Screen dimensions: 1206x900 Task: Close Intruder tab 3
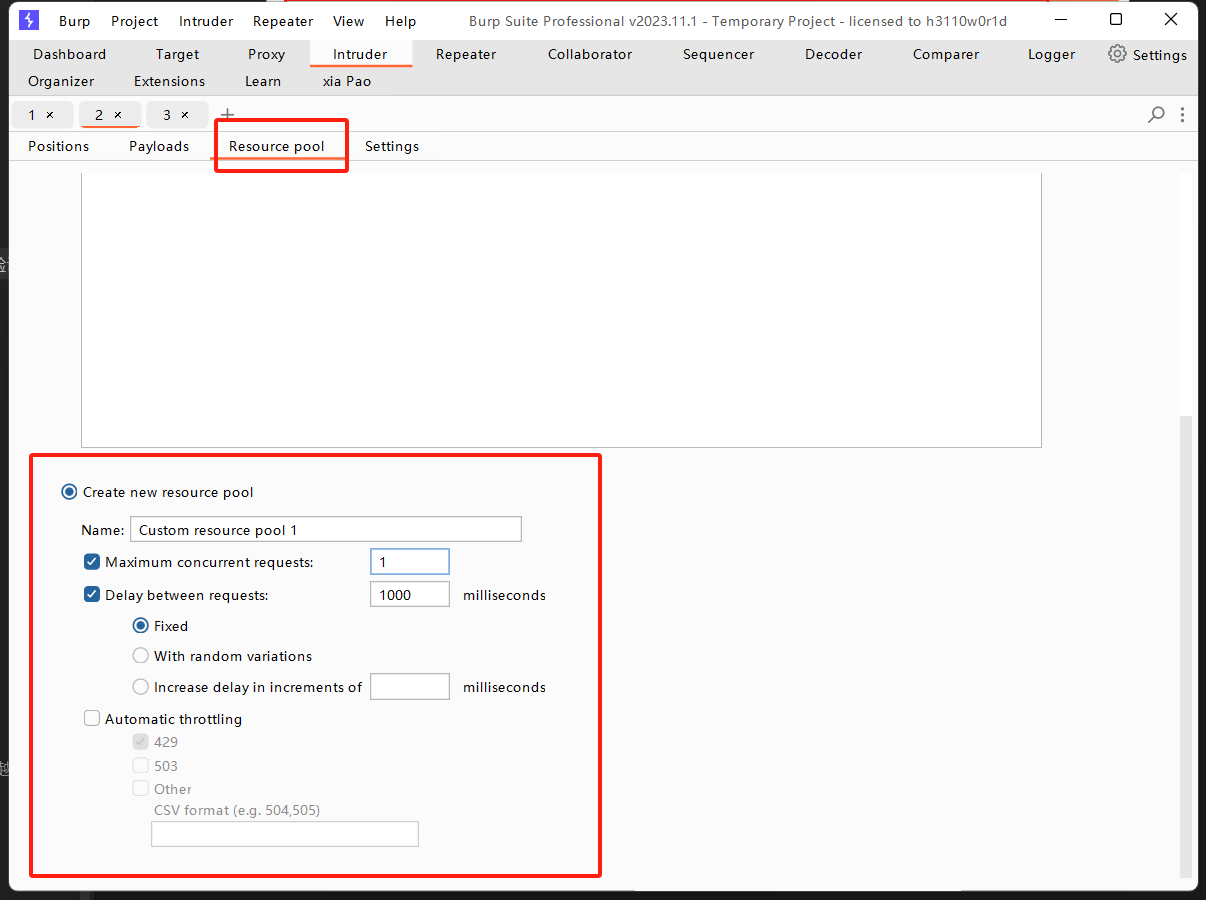pyautogui.click(x=185, y=115)
